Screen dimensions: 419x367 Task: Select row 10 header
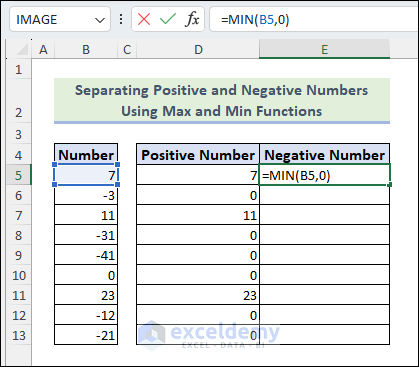(x=18, y=275)
